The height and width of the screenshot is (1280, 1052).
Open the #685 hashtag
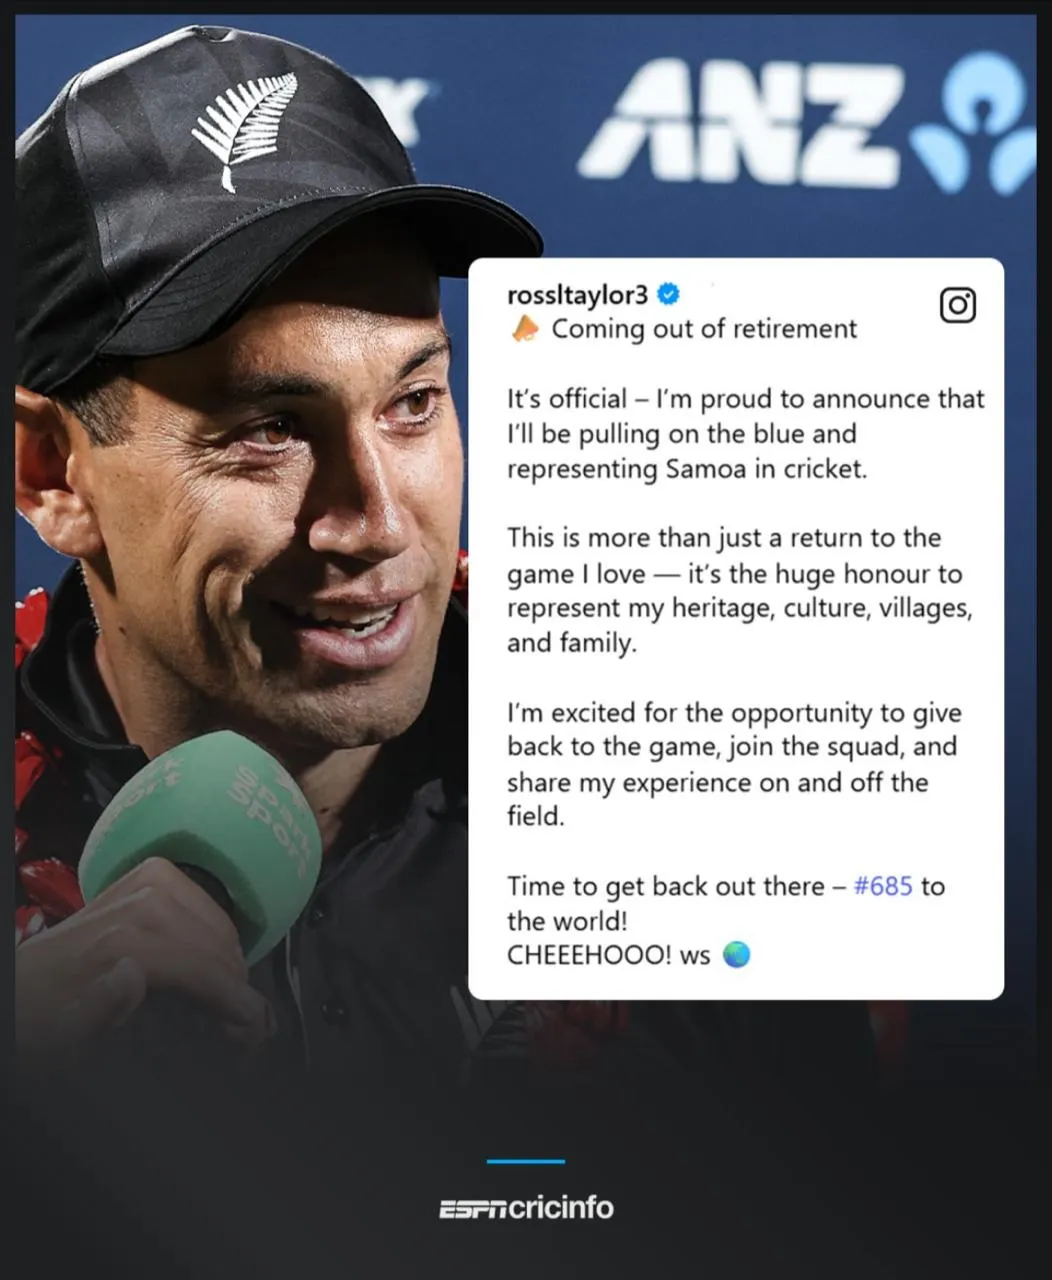tap(883, 886)
